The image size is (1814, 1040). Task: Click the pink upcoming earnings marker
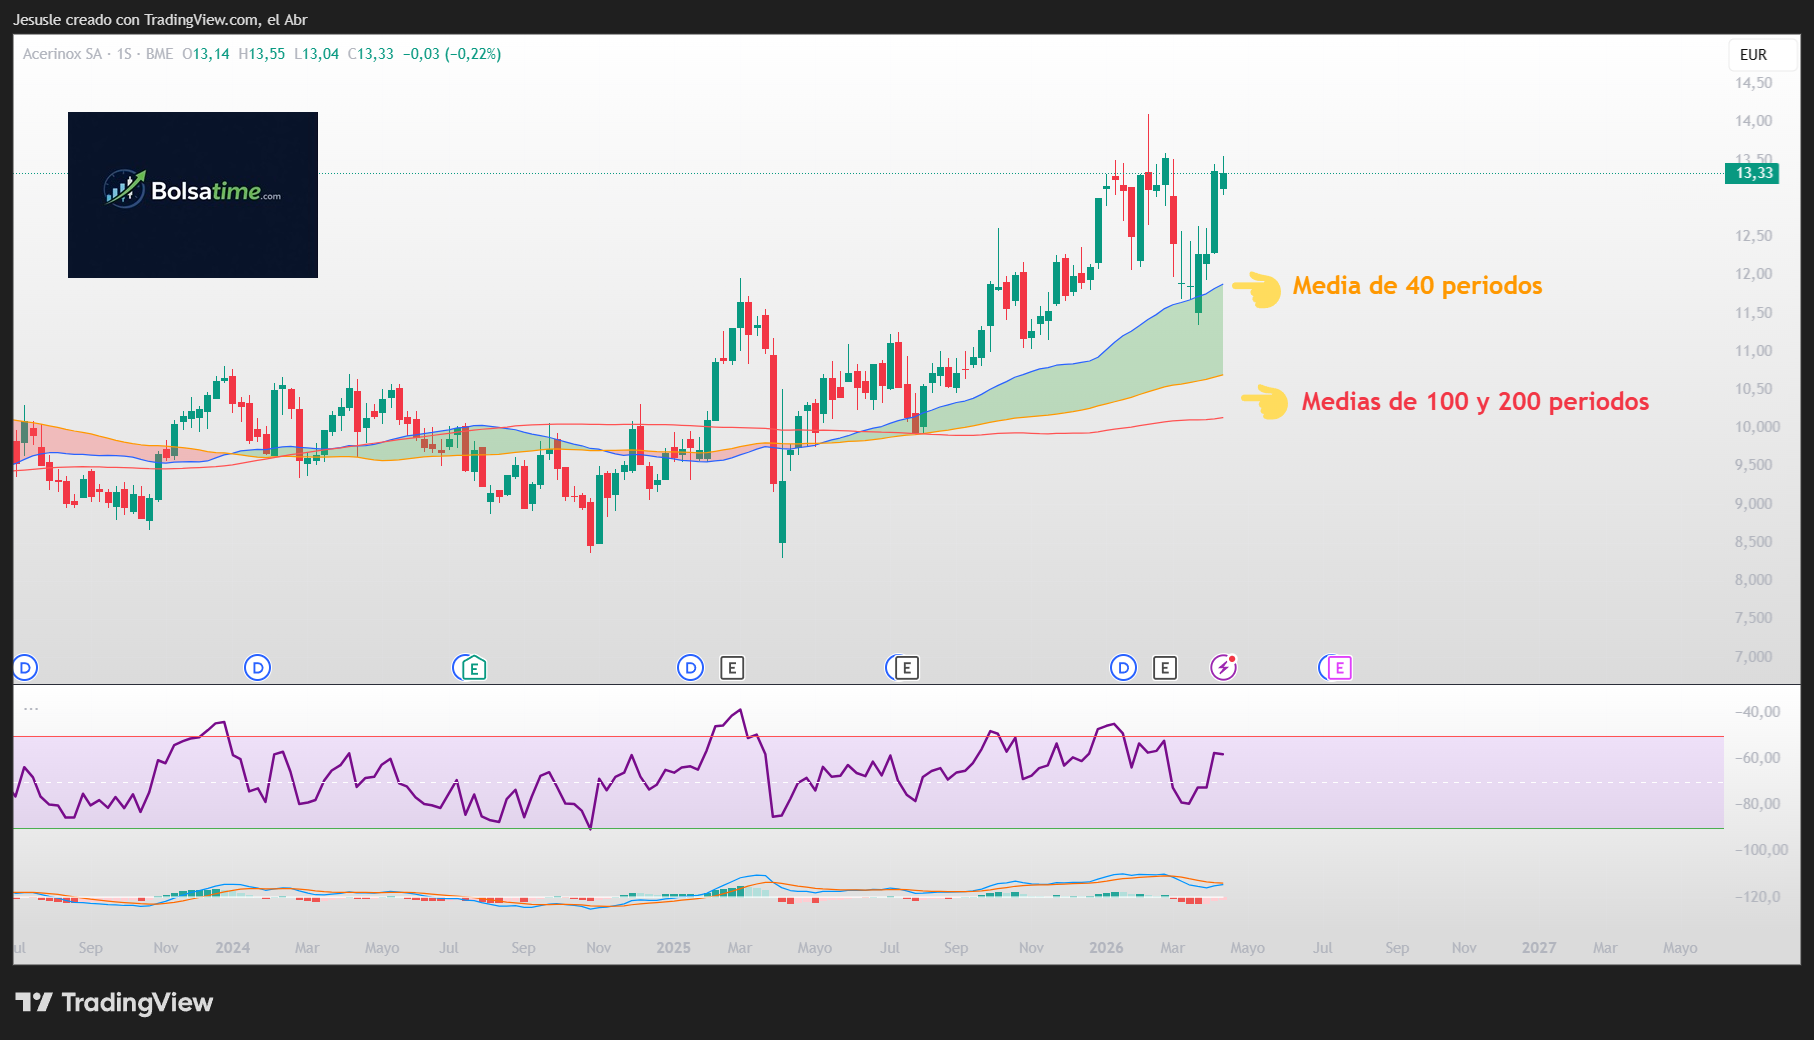tap(1339, 668)
